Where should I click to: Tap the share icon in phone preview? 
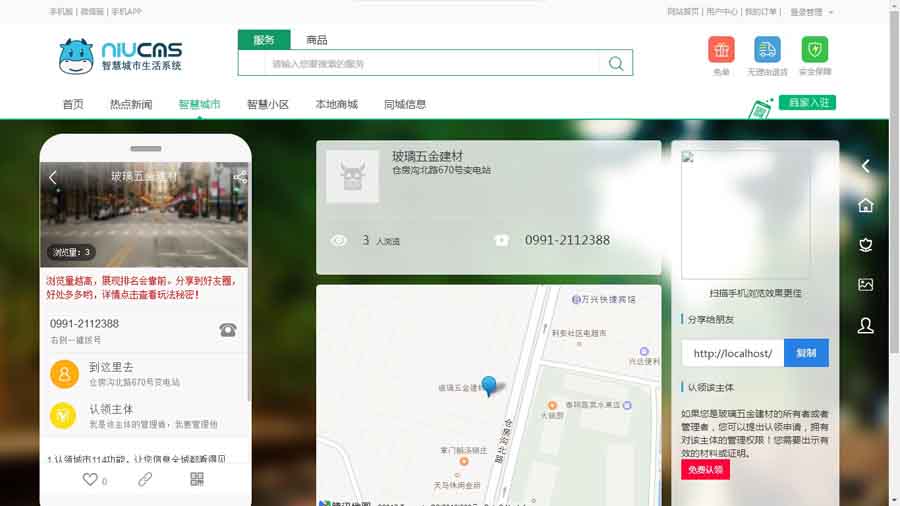(240, 177)
